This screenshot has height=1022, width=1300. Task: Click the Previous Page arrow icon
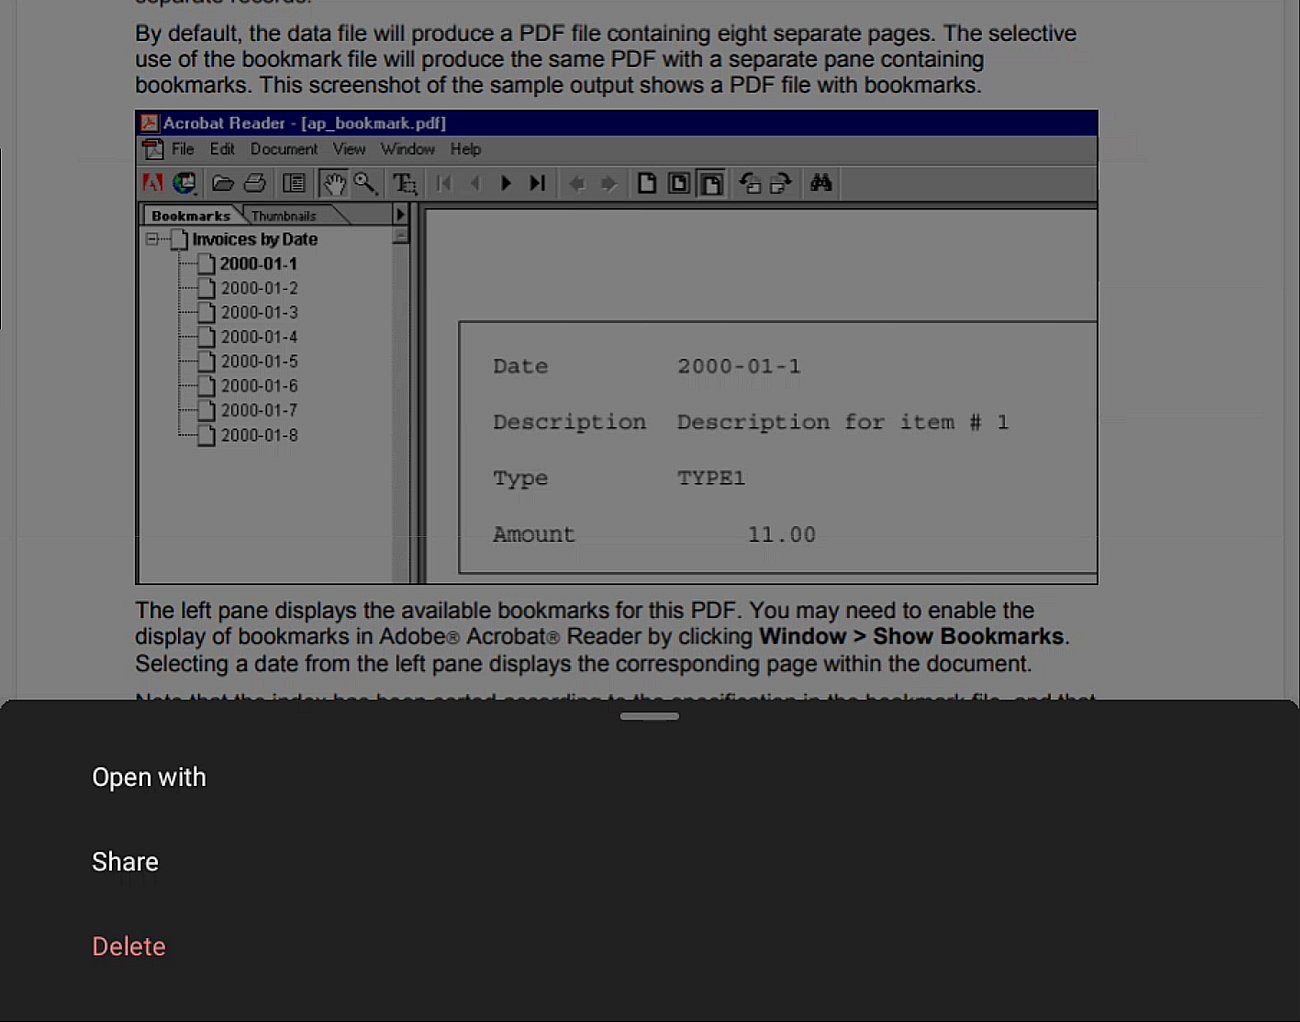(x=475, y=183)
